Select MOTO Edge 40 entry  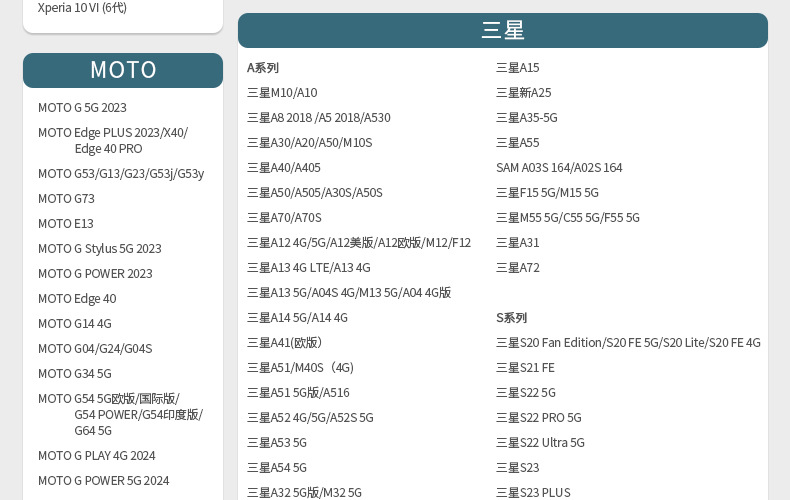(77, 299)
